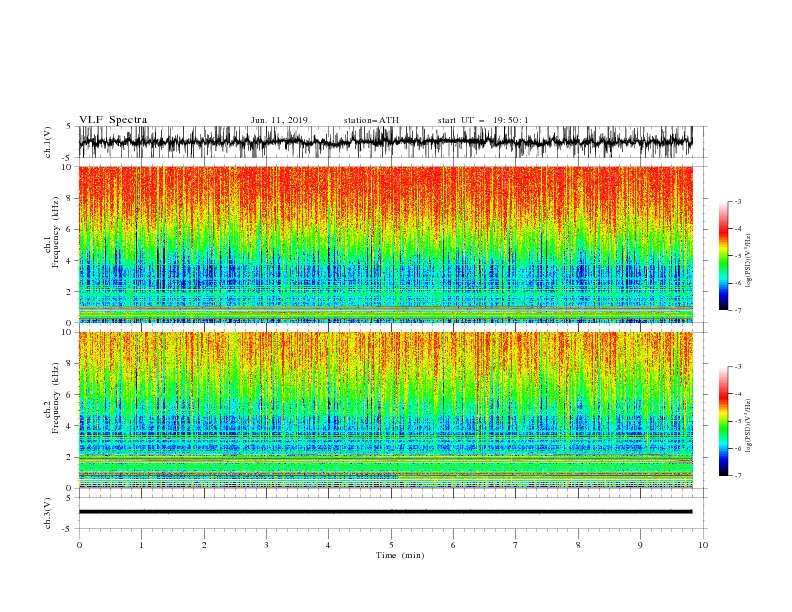Click time axis tick label '5'
Viewport: 792px width, 612px height.
[391, 545]
